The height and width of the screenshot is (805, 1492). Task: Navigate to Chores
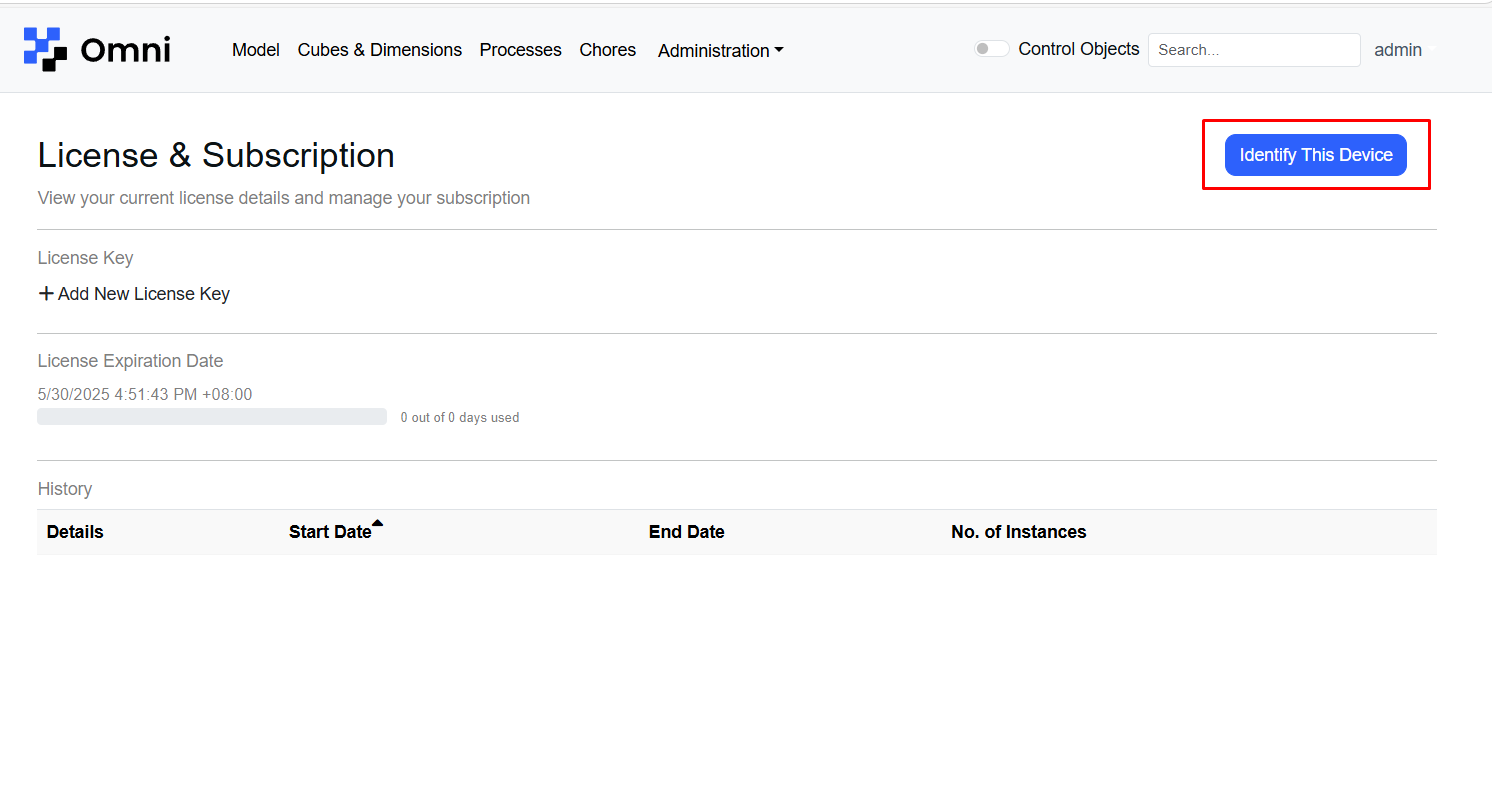[x=608, y=50]
